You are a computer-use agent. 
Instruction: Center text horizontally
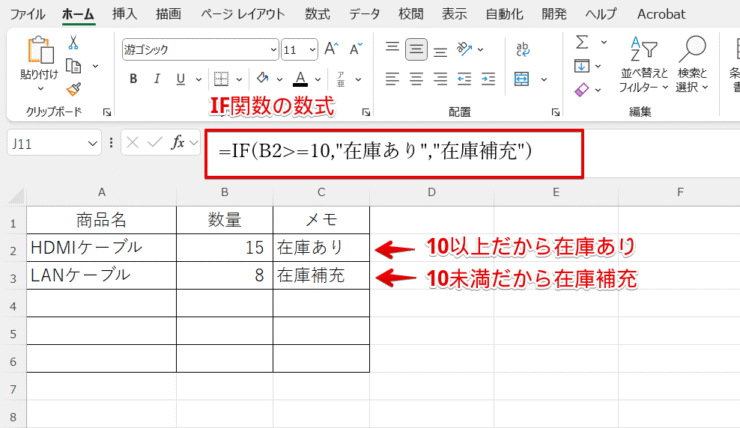point(416,79)
